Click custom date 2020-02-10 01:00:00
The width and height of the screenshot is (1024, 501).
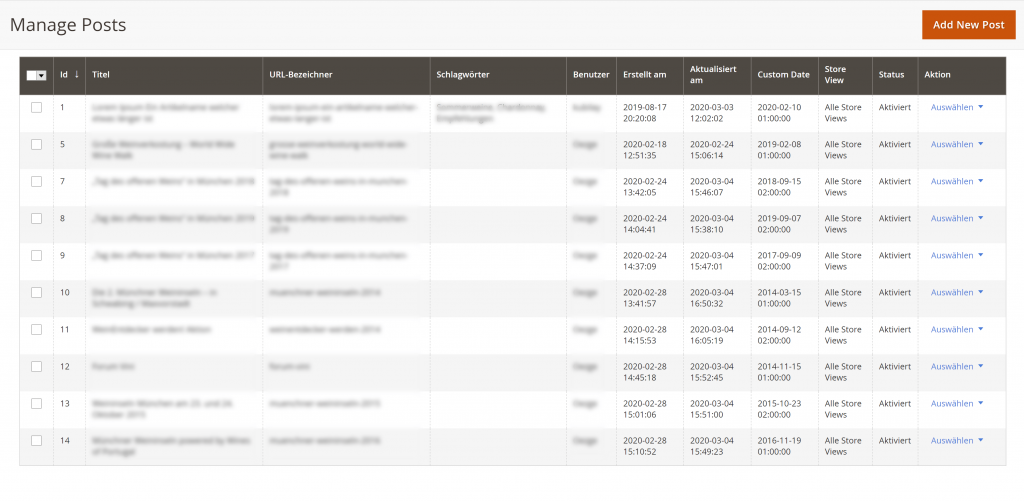pos(779,113)
